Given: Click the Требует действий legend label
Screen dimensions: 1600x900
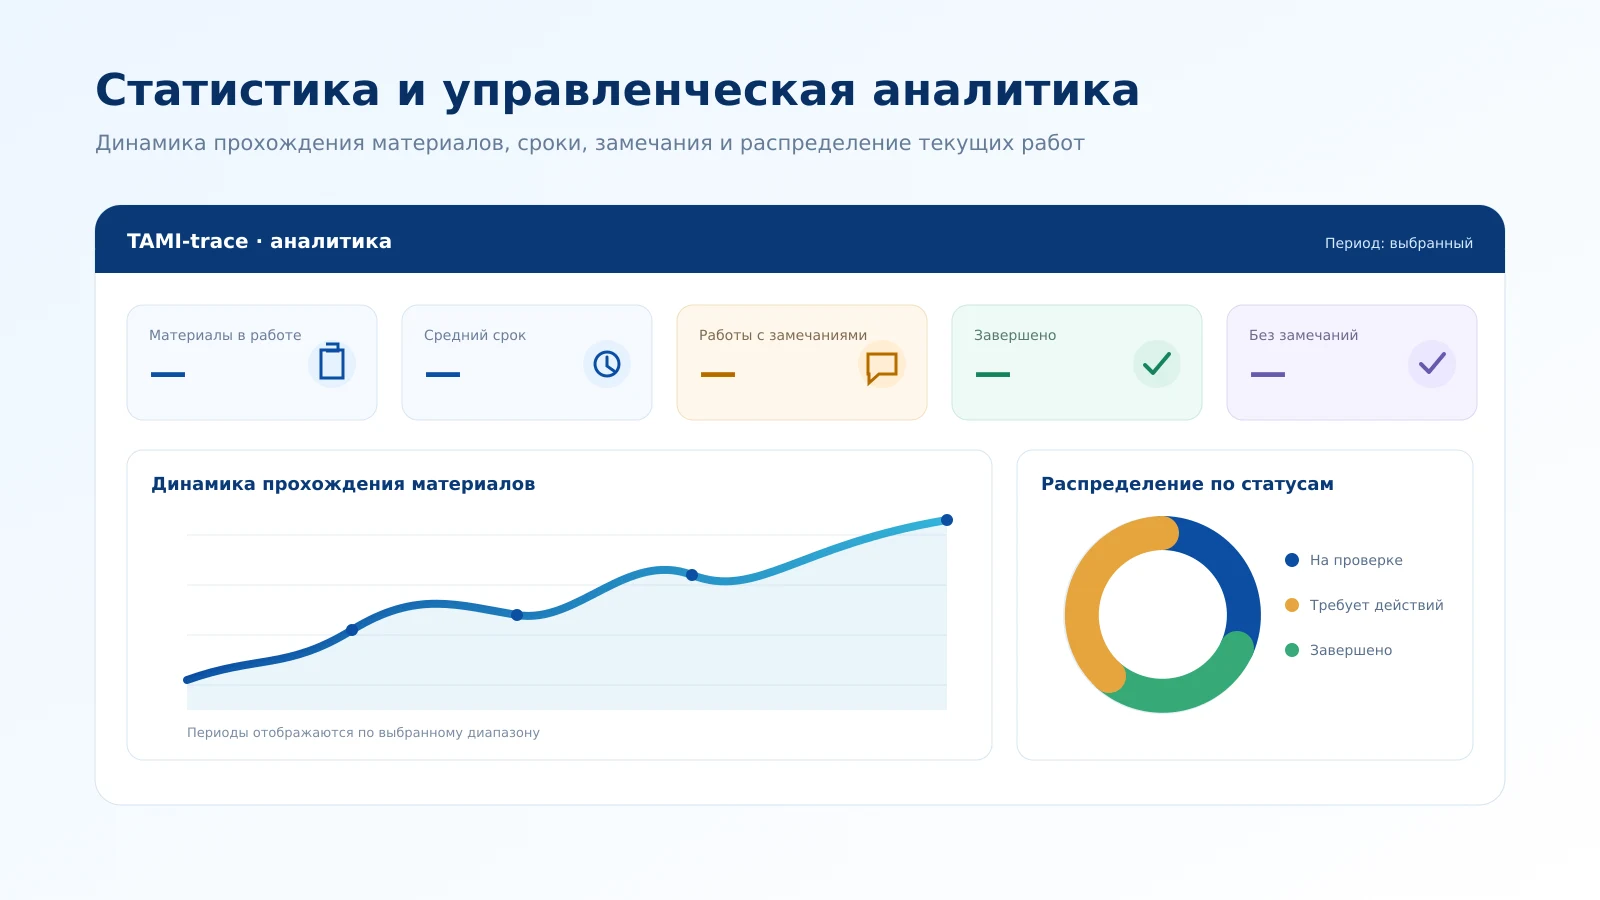Looking at the screenshot, I should [1377, 605].
